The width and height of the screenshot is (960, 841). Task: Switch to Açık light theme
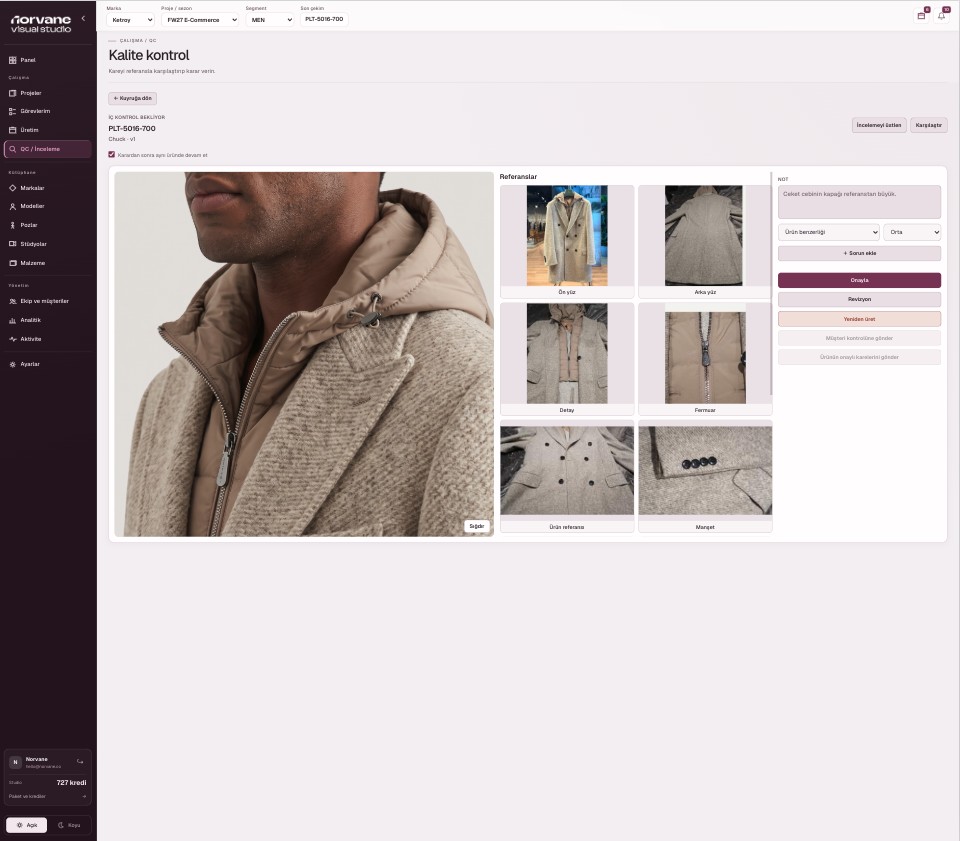tap(26, 825)
